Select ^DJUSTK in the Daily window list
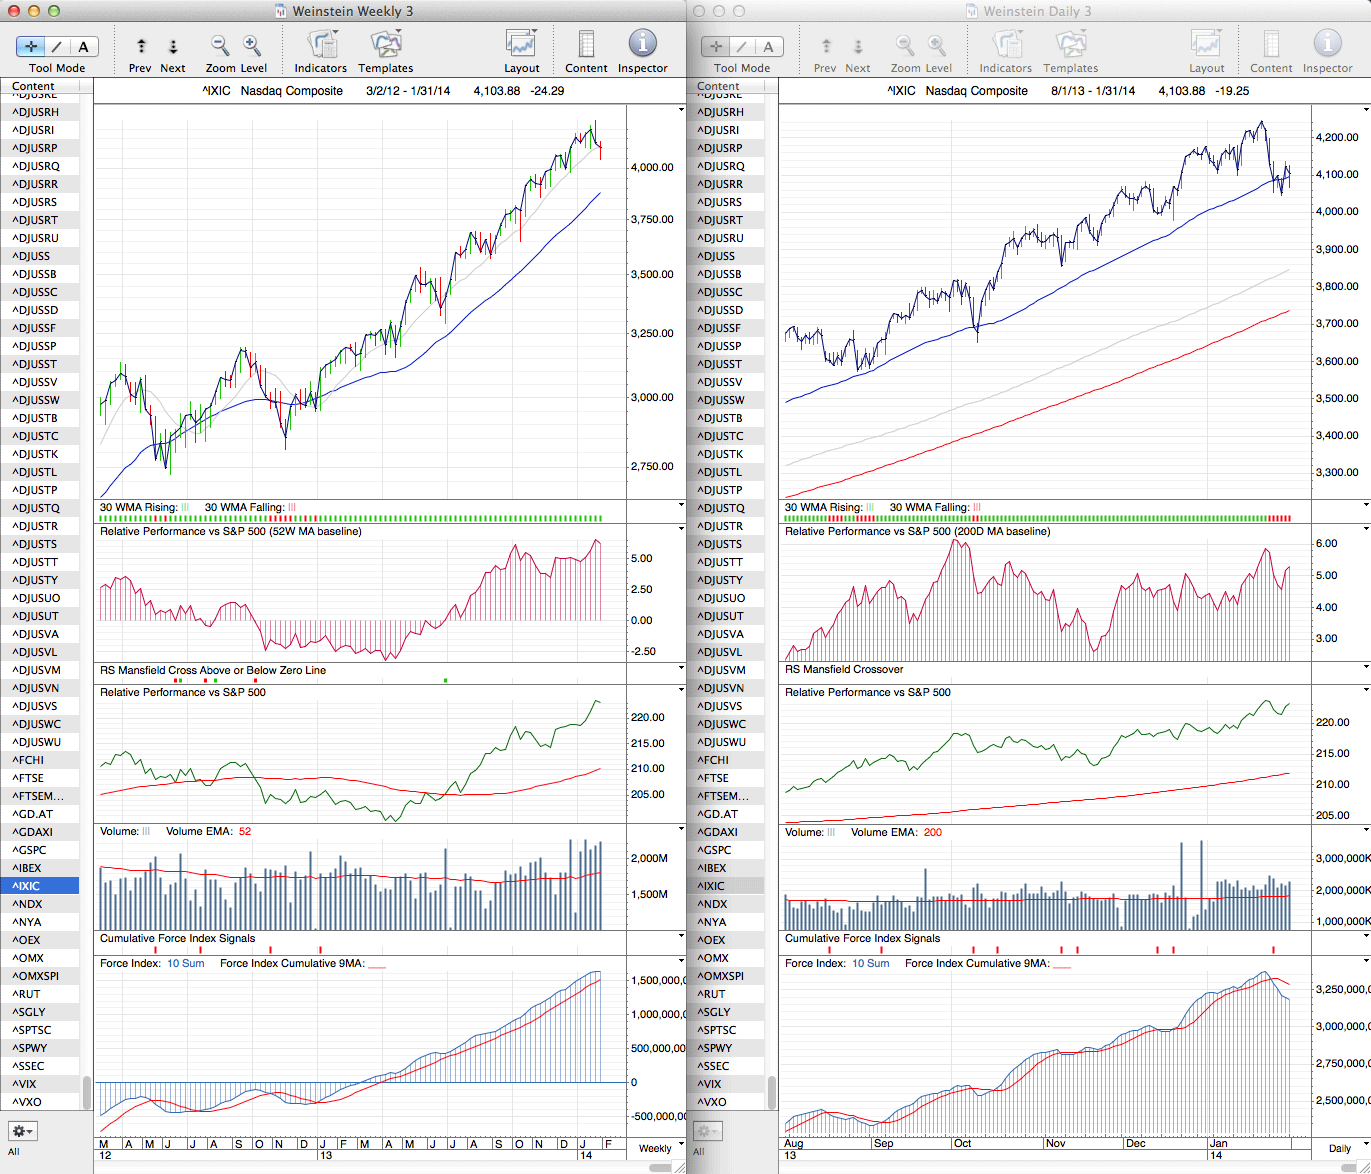The width and height of the screenshot is (1371, 1174). point(725,454)
